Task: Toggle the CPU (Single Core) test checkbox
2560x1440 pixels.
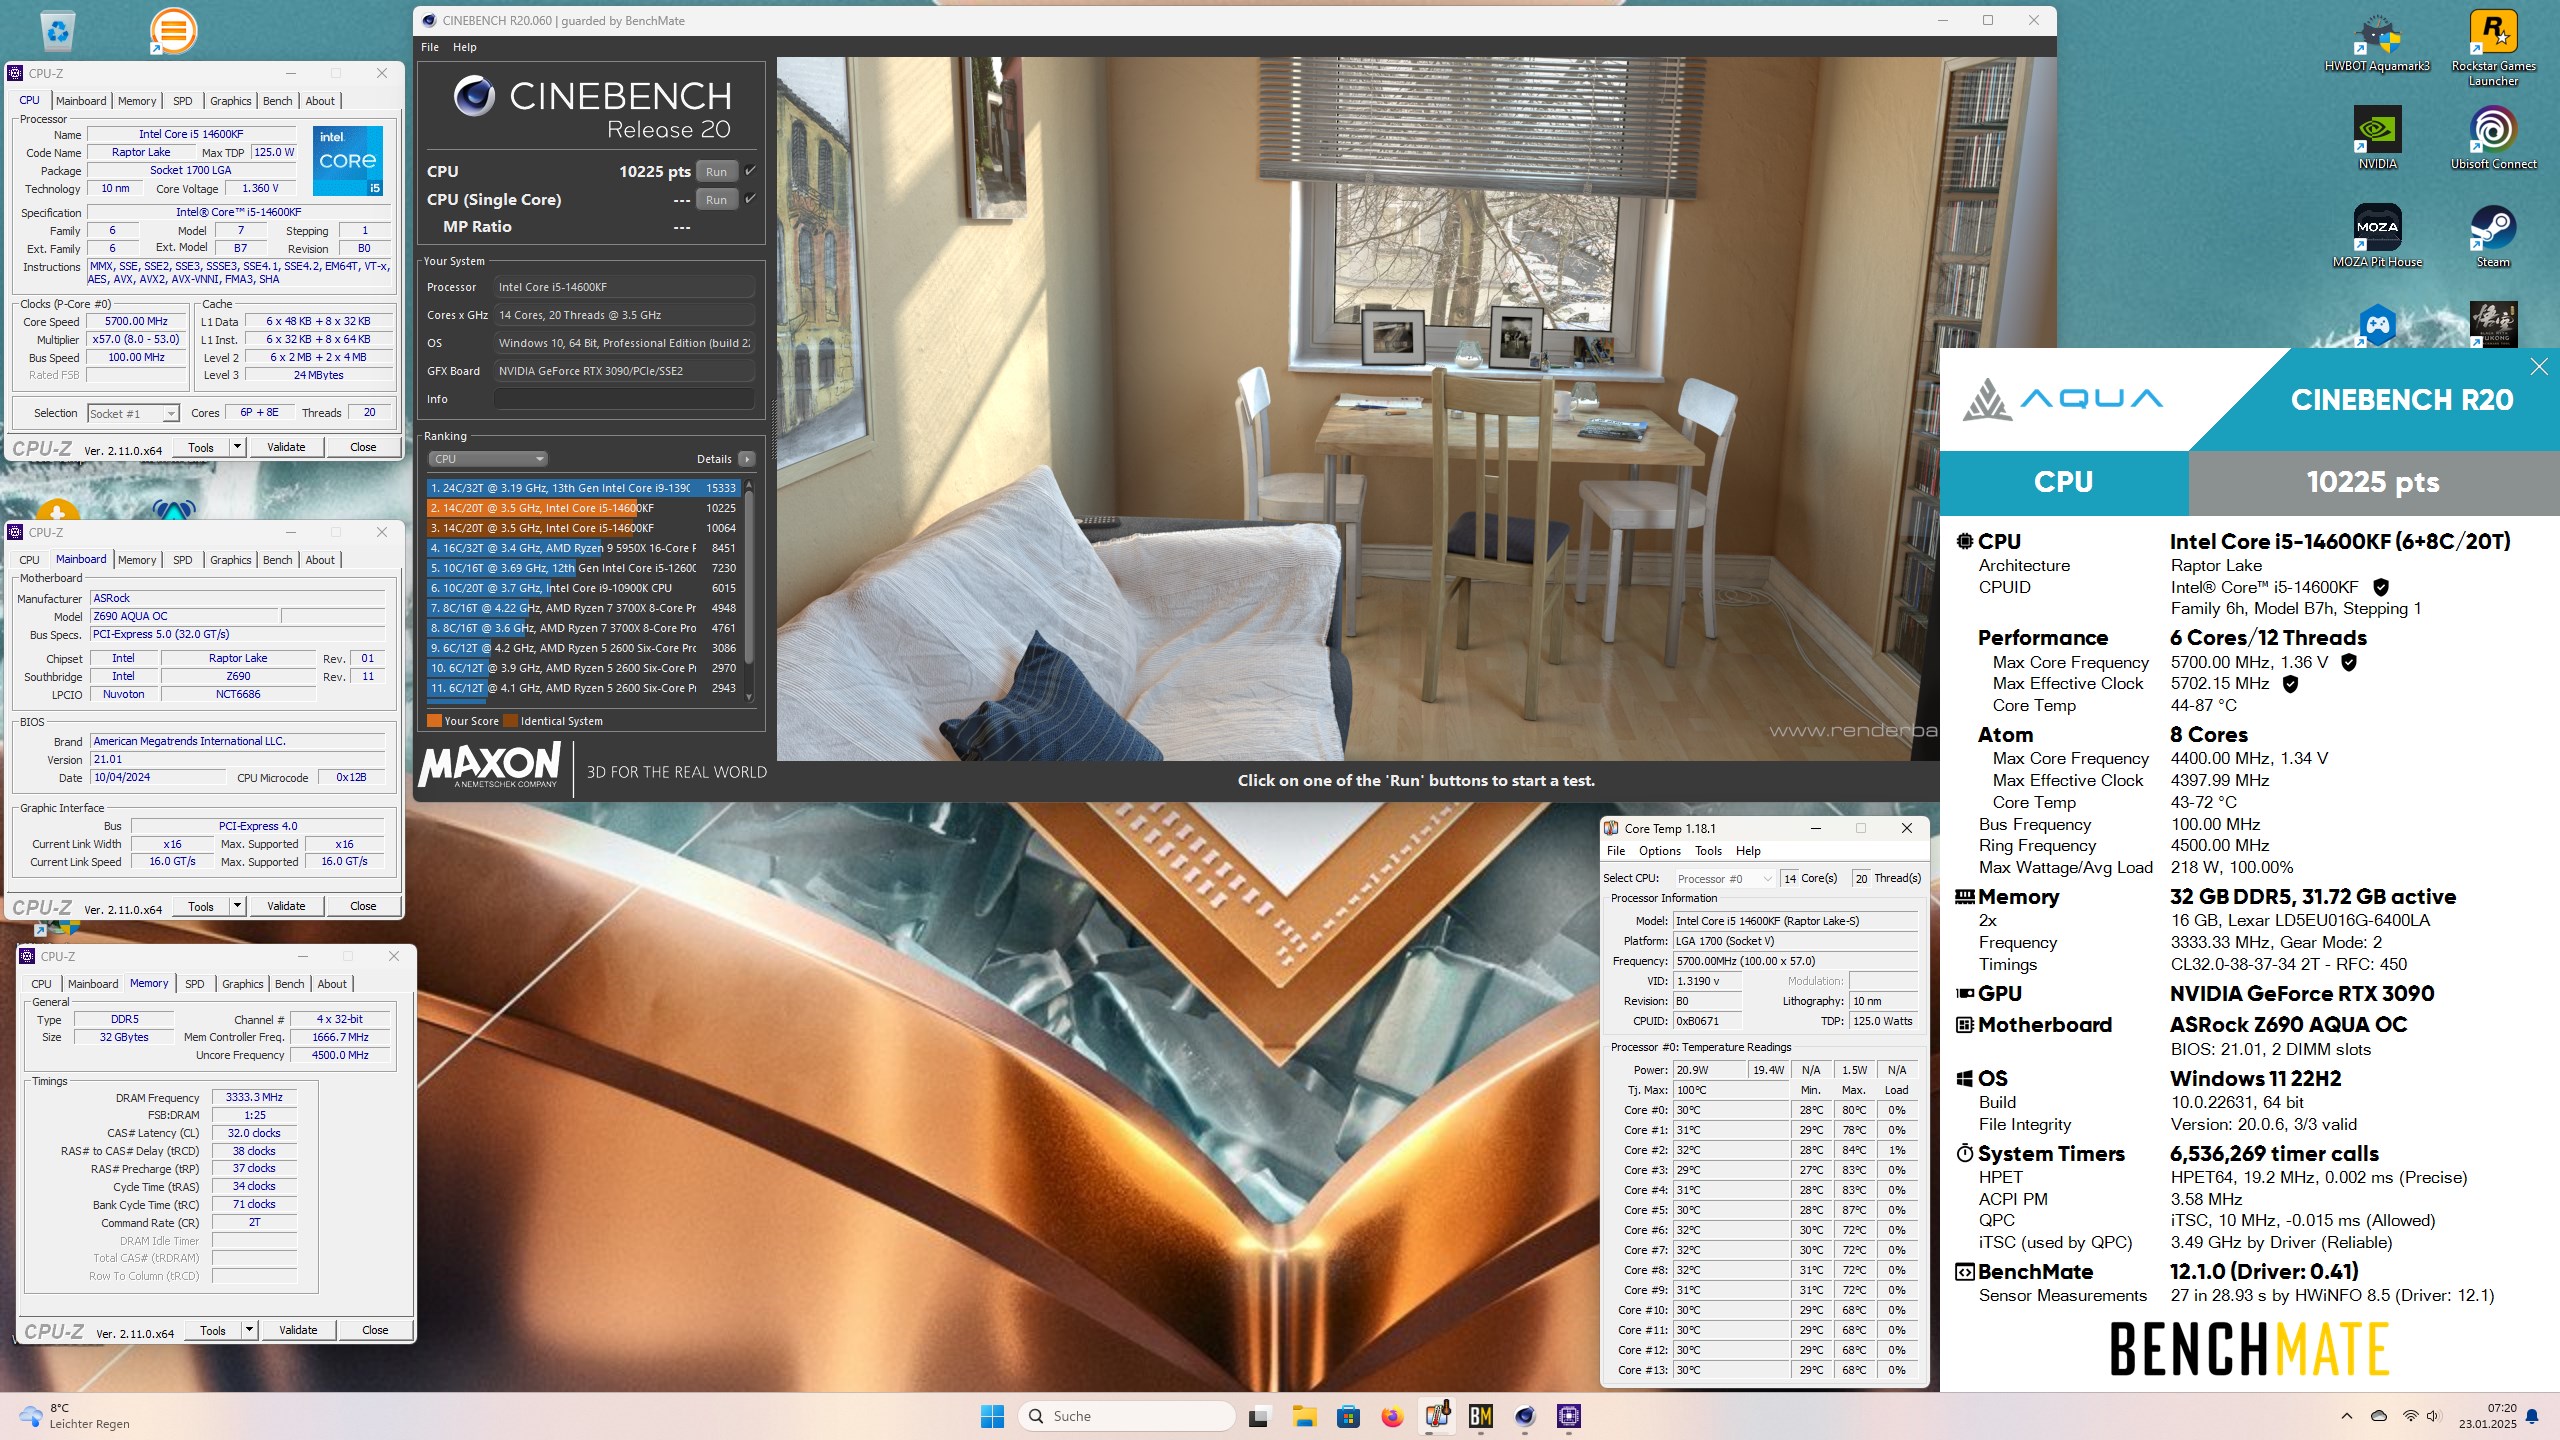Action: coord(750,199)
